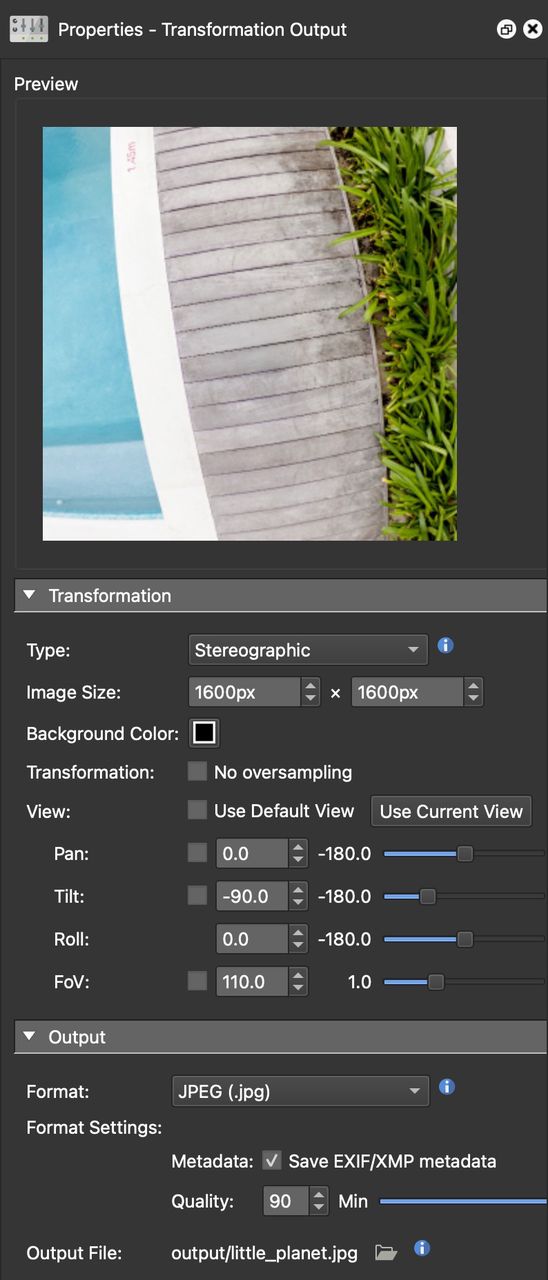Click the FoV value field showing 110.0
Screen dimensions: 548x1280
(x=252, y=982)
